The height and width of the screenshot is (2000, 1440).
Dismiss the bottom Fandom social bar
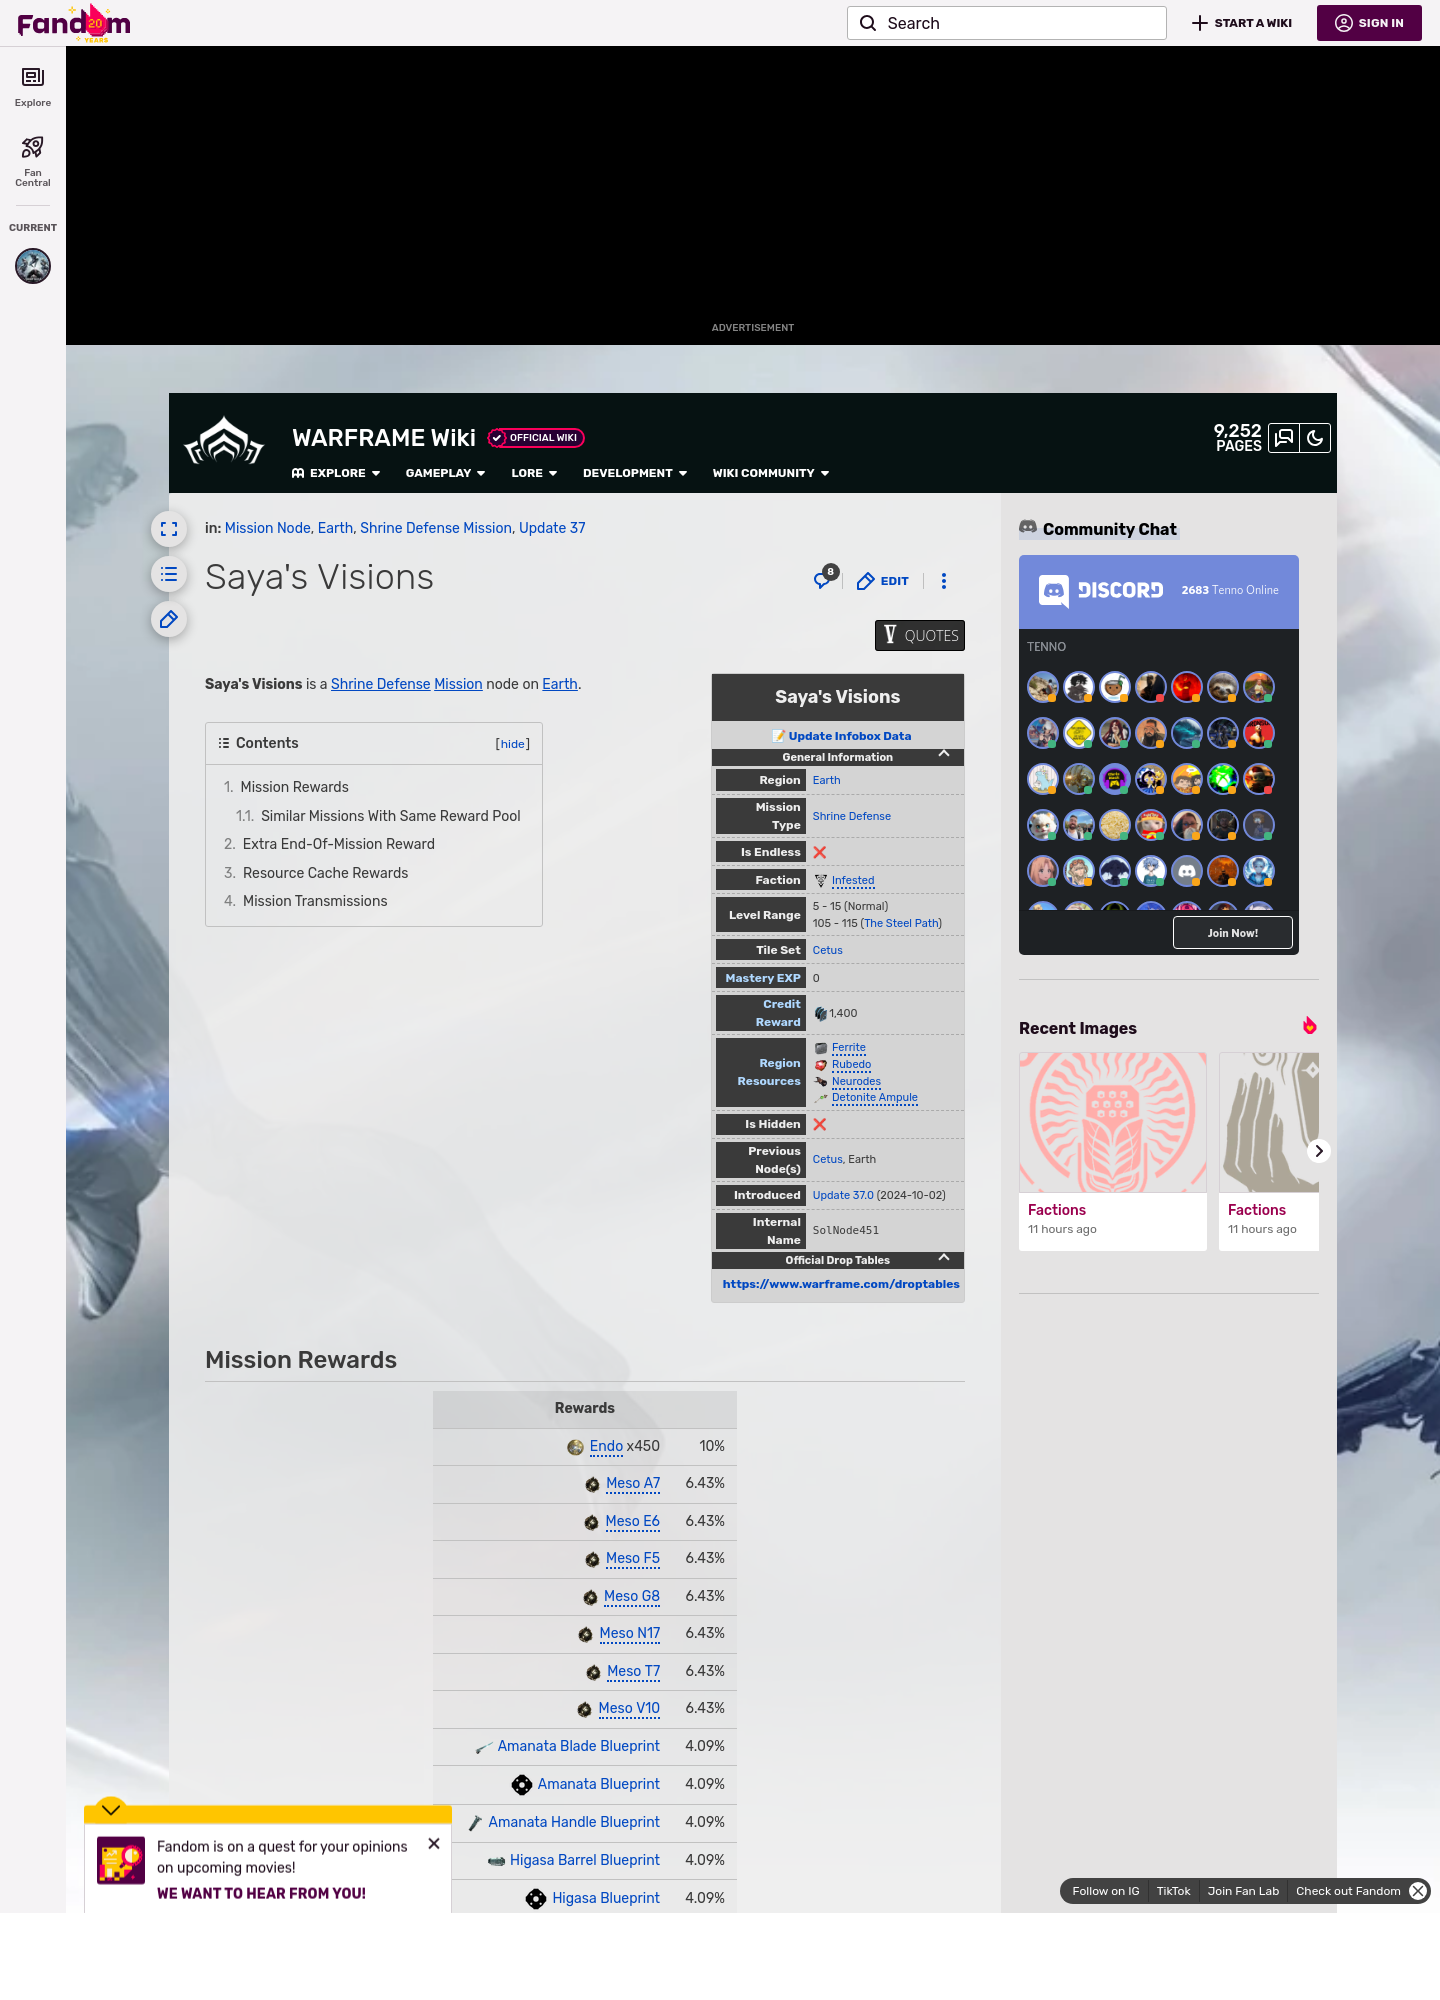[x=1418, y=1891]
